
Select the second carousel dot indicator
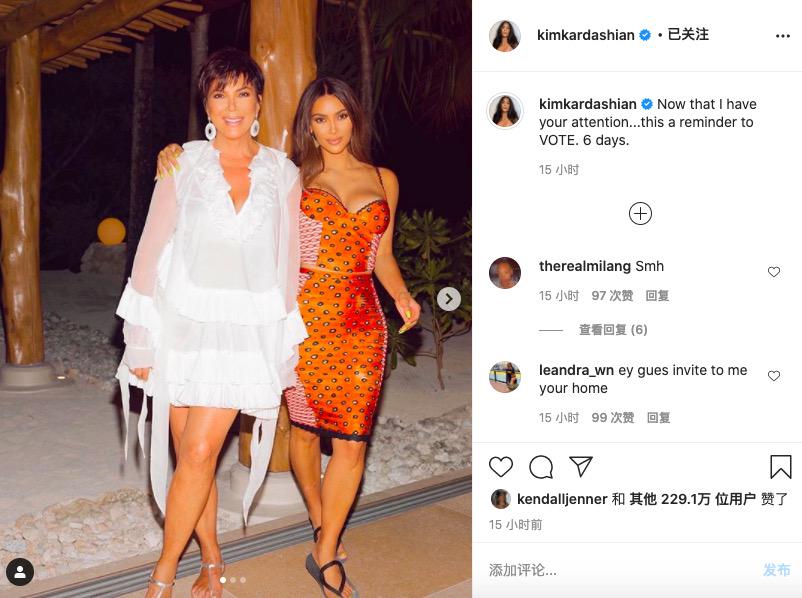click(233, 580)
